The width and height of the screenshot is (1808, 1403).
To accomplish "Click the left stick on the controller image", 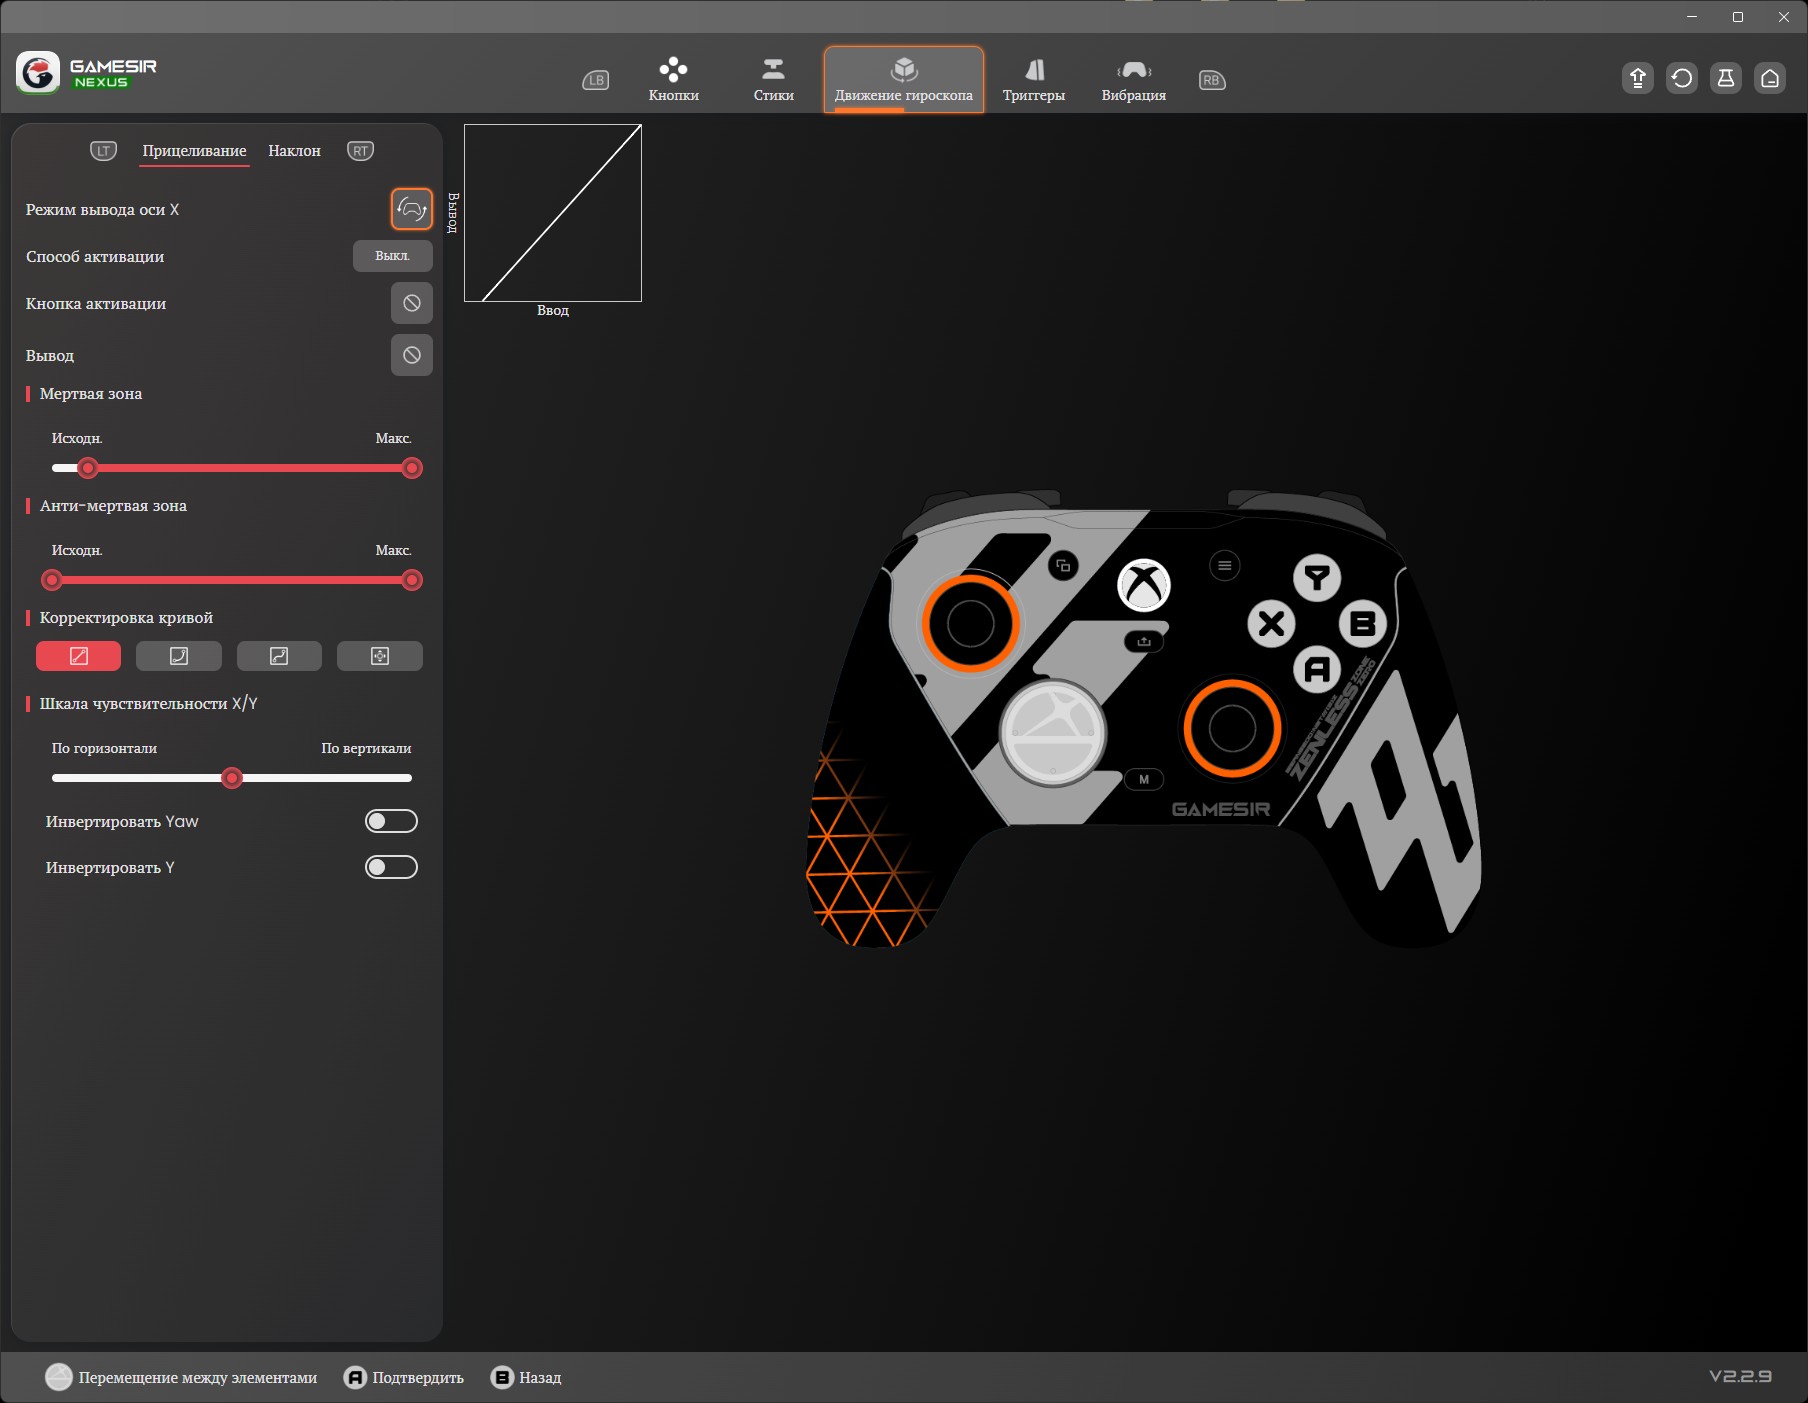I will [970, 624].
